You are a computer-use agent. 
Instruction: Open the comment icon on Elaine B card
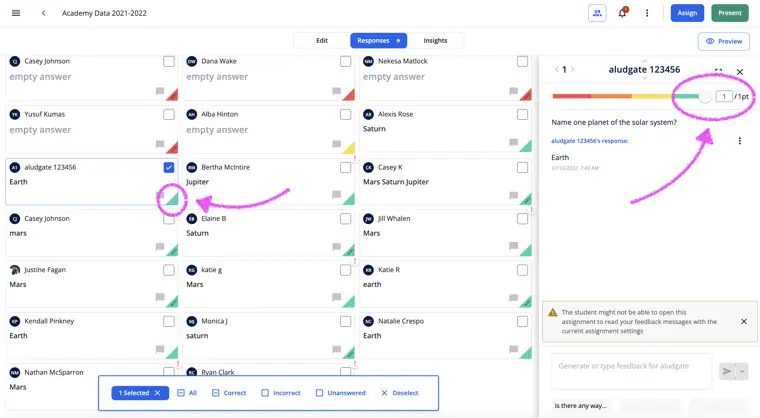tap(336, 246)
